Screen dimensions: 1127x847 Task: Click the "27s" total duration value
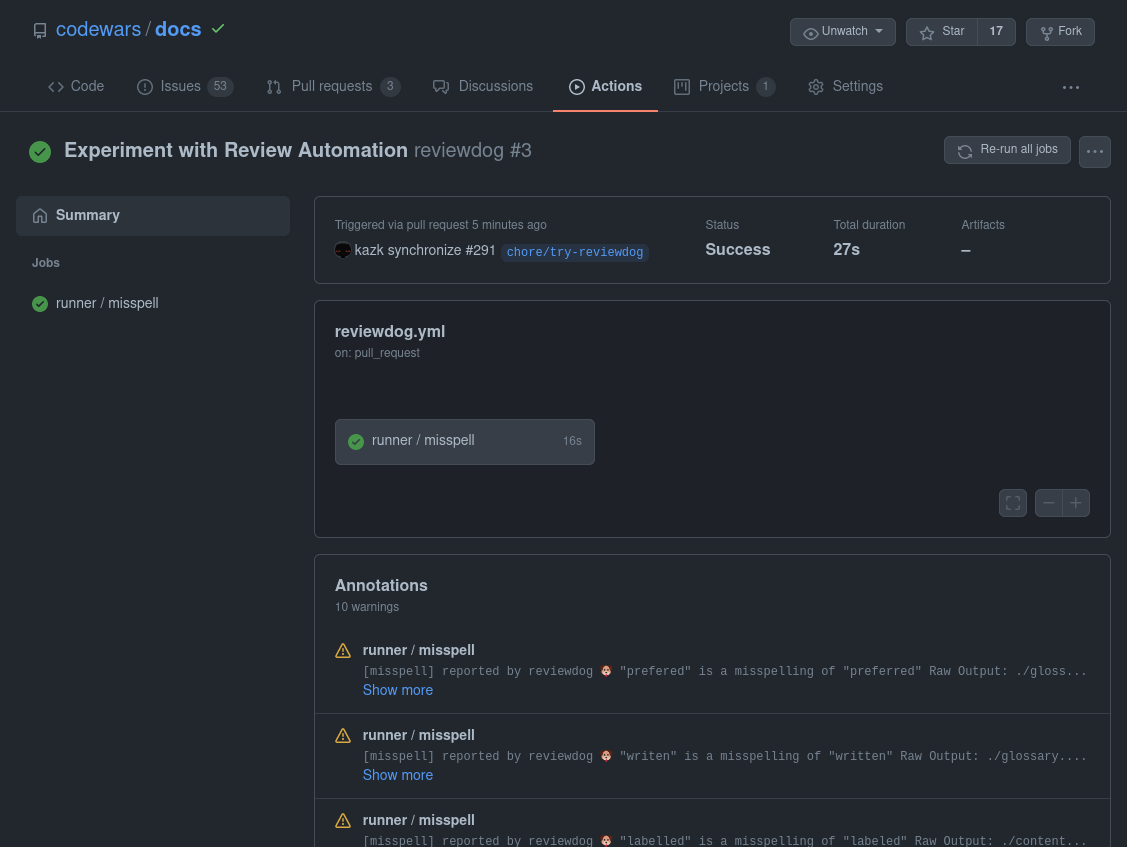click(x=847, y=249)
